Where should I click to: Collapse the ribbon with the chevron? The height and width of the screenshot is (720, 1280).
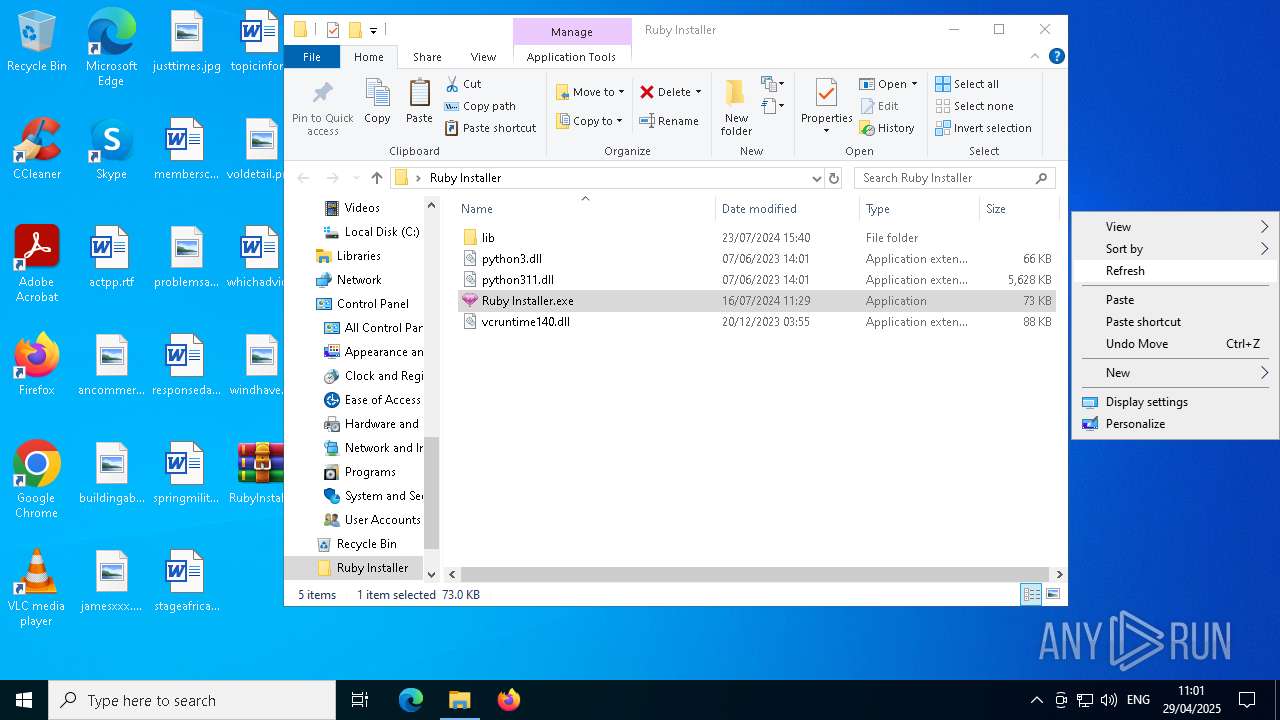tap(1036, 57)
